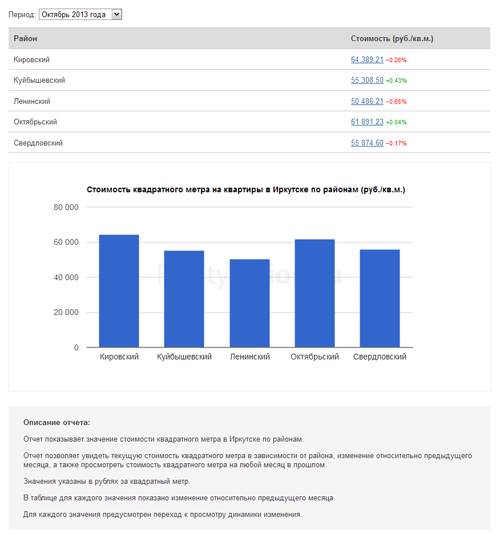Click the Район column header
The height and width of the screenshot is (538, 500).
click(25, 38)
